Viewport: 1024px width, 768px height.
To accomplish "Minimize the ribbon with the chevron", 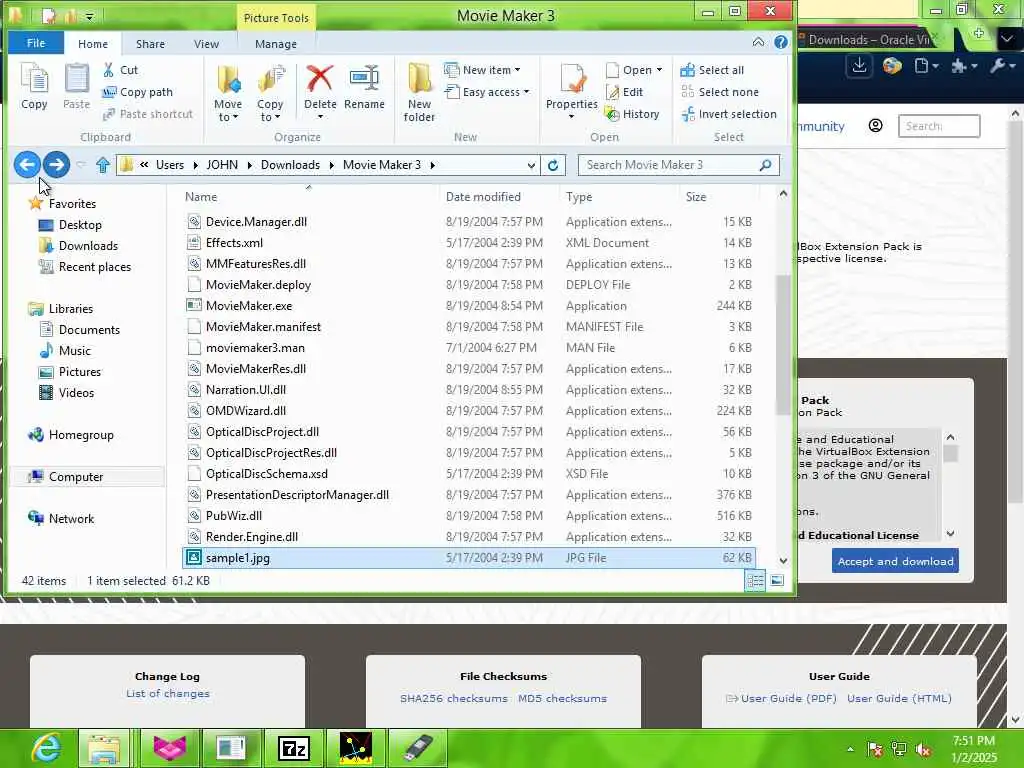I will pos(758,42).
